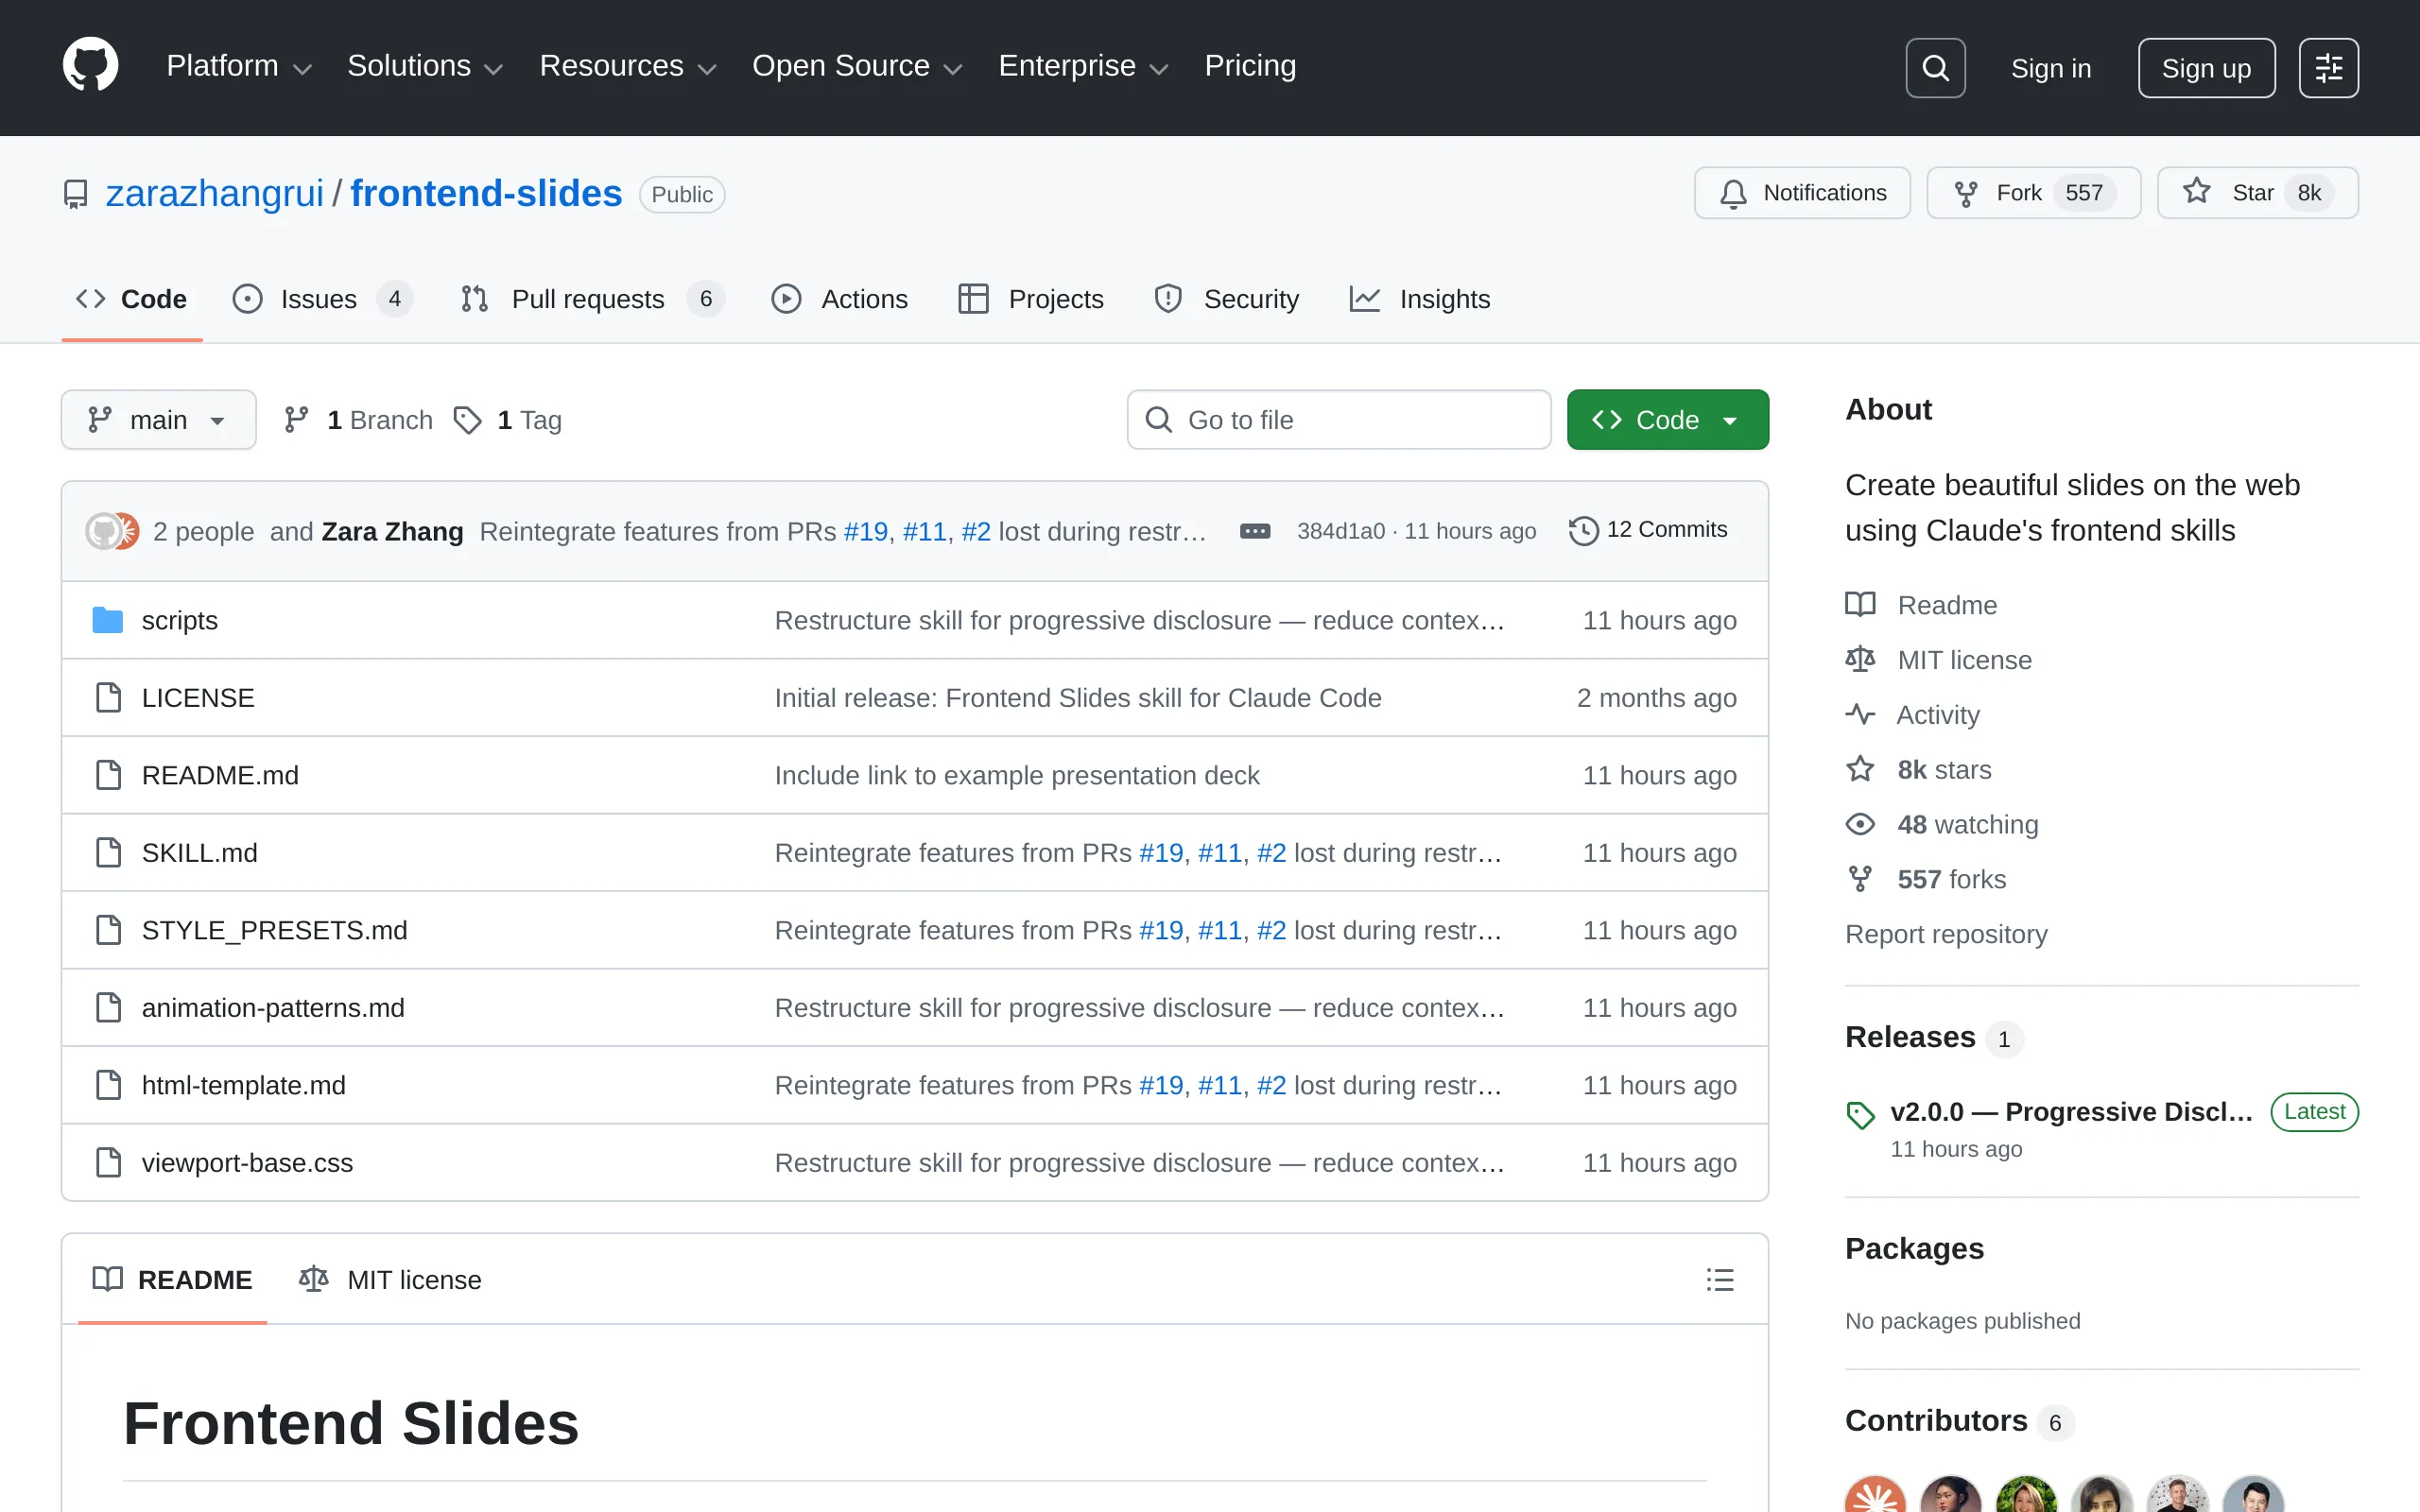Open the search panel via magnifier icon
This screenshot has width=2420, height=1512.
1934,67
